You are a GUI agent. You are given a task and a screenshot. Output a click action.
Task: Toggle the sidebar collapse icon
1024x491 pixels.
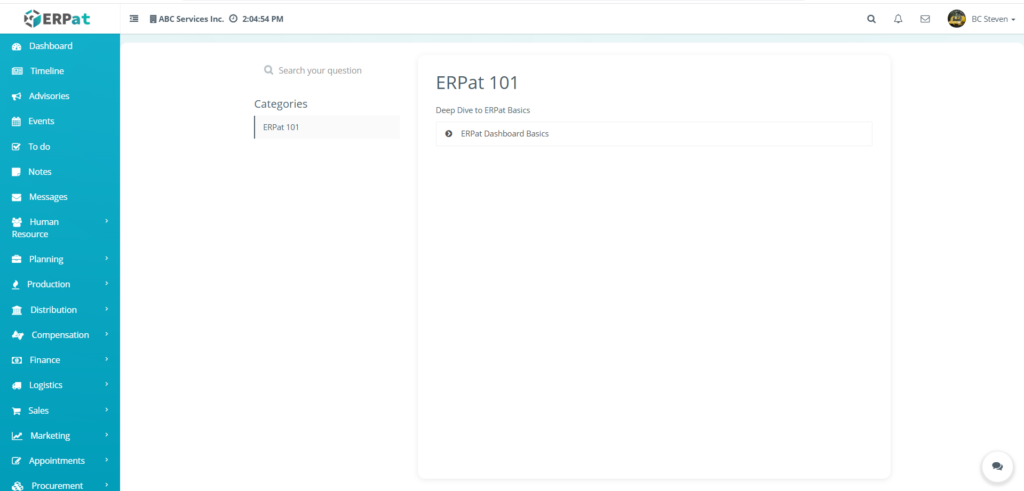pyautogui.click(x=134, y=19)
